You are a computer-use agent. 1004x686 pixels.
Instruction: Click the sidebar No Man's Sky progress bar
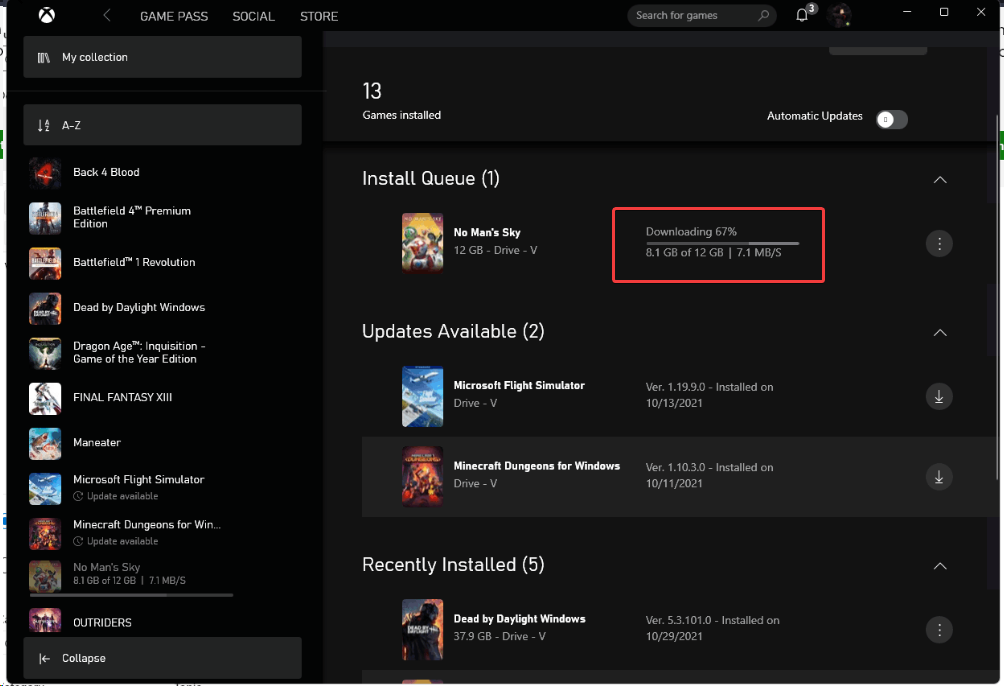point(131,595)
